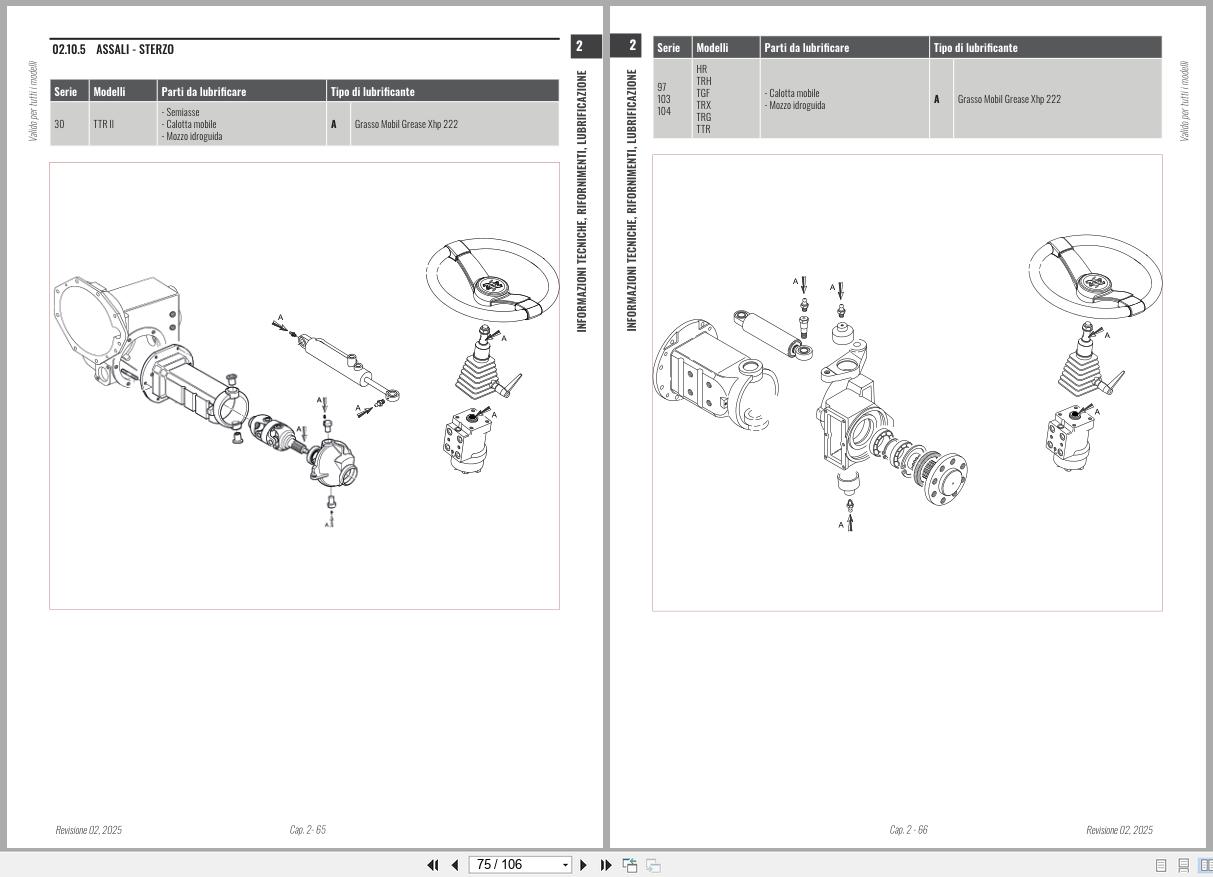Click 'Revisione 02, 2025' on right page
1213x877 pixels.
1119,830
